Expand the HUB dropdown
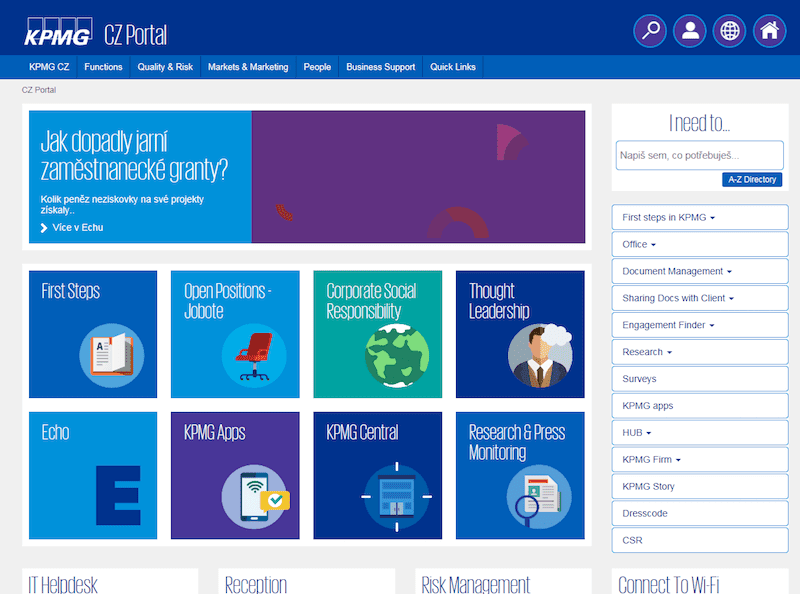Screen dimensions: 800x594 [699, 433]
